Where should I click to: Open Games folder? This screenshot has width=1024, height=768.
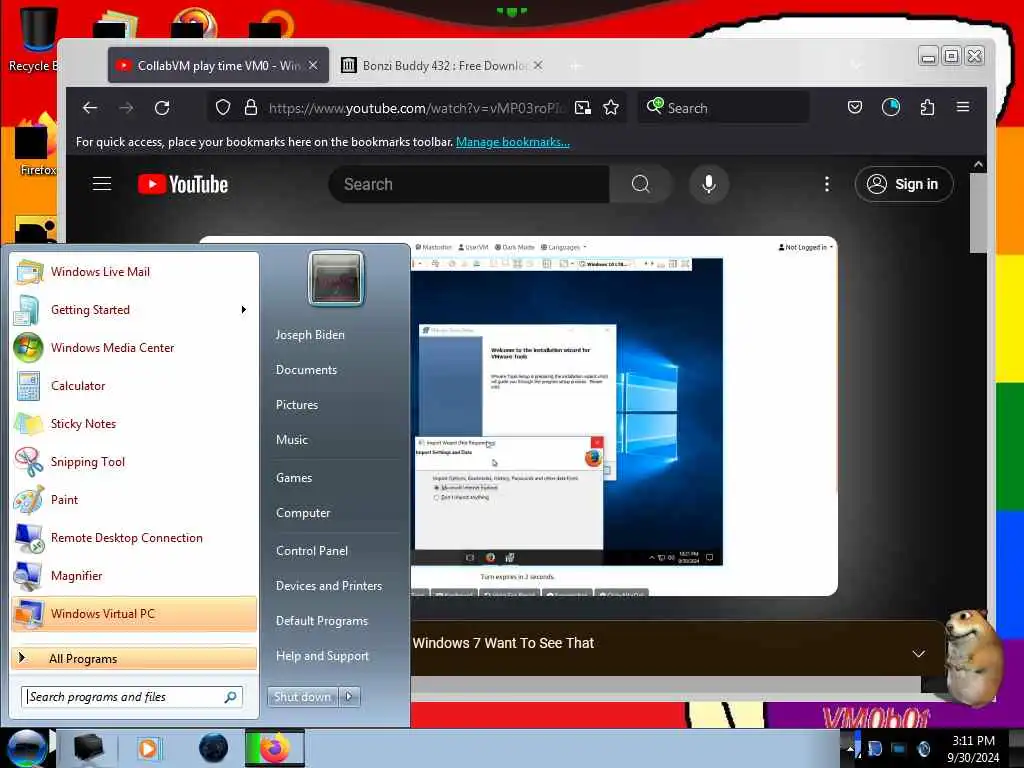294,478
